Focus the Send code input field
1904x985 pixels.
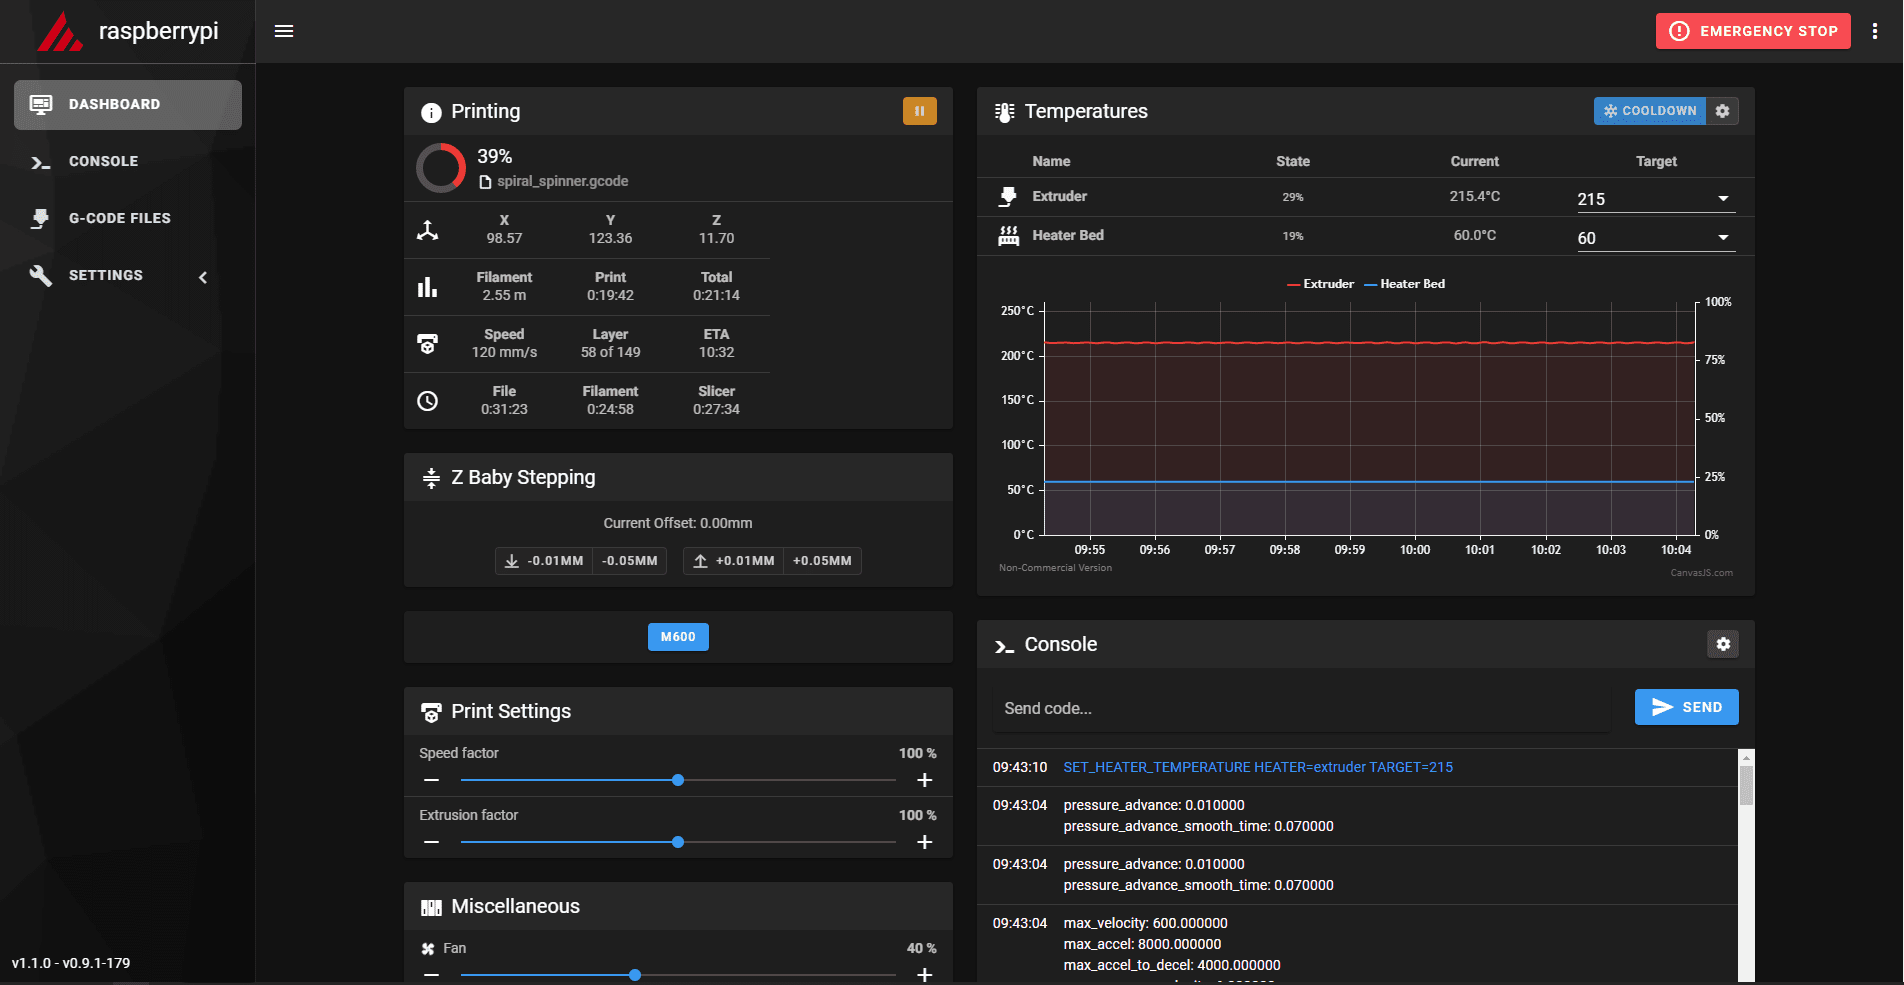pos(1302,708)
